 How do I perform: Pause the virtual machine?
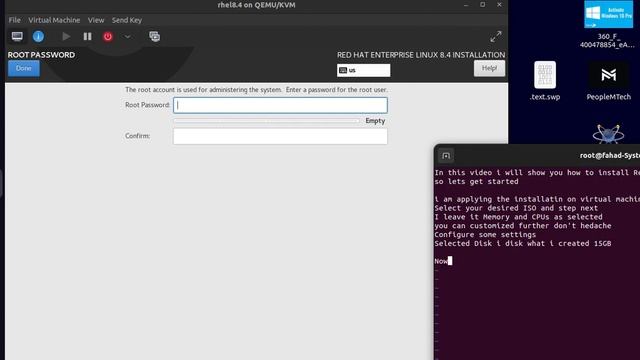(87, 37)
